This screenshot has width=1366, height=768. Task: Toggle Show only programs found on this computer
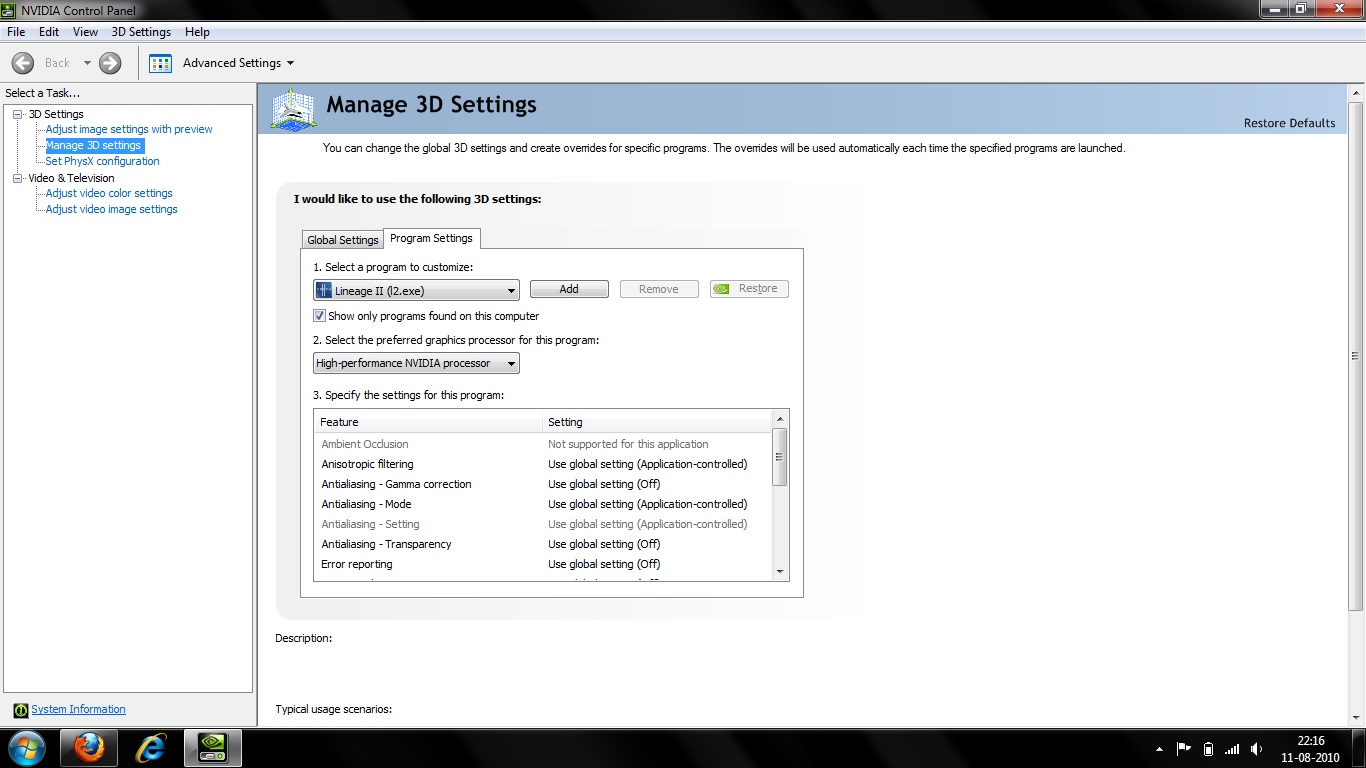click(x=320, y=316)
